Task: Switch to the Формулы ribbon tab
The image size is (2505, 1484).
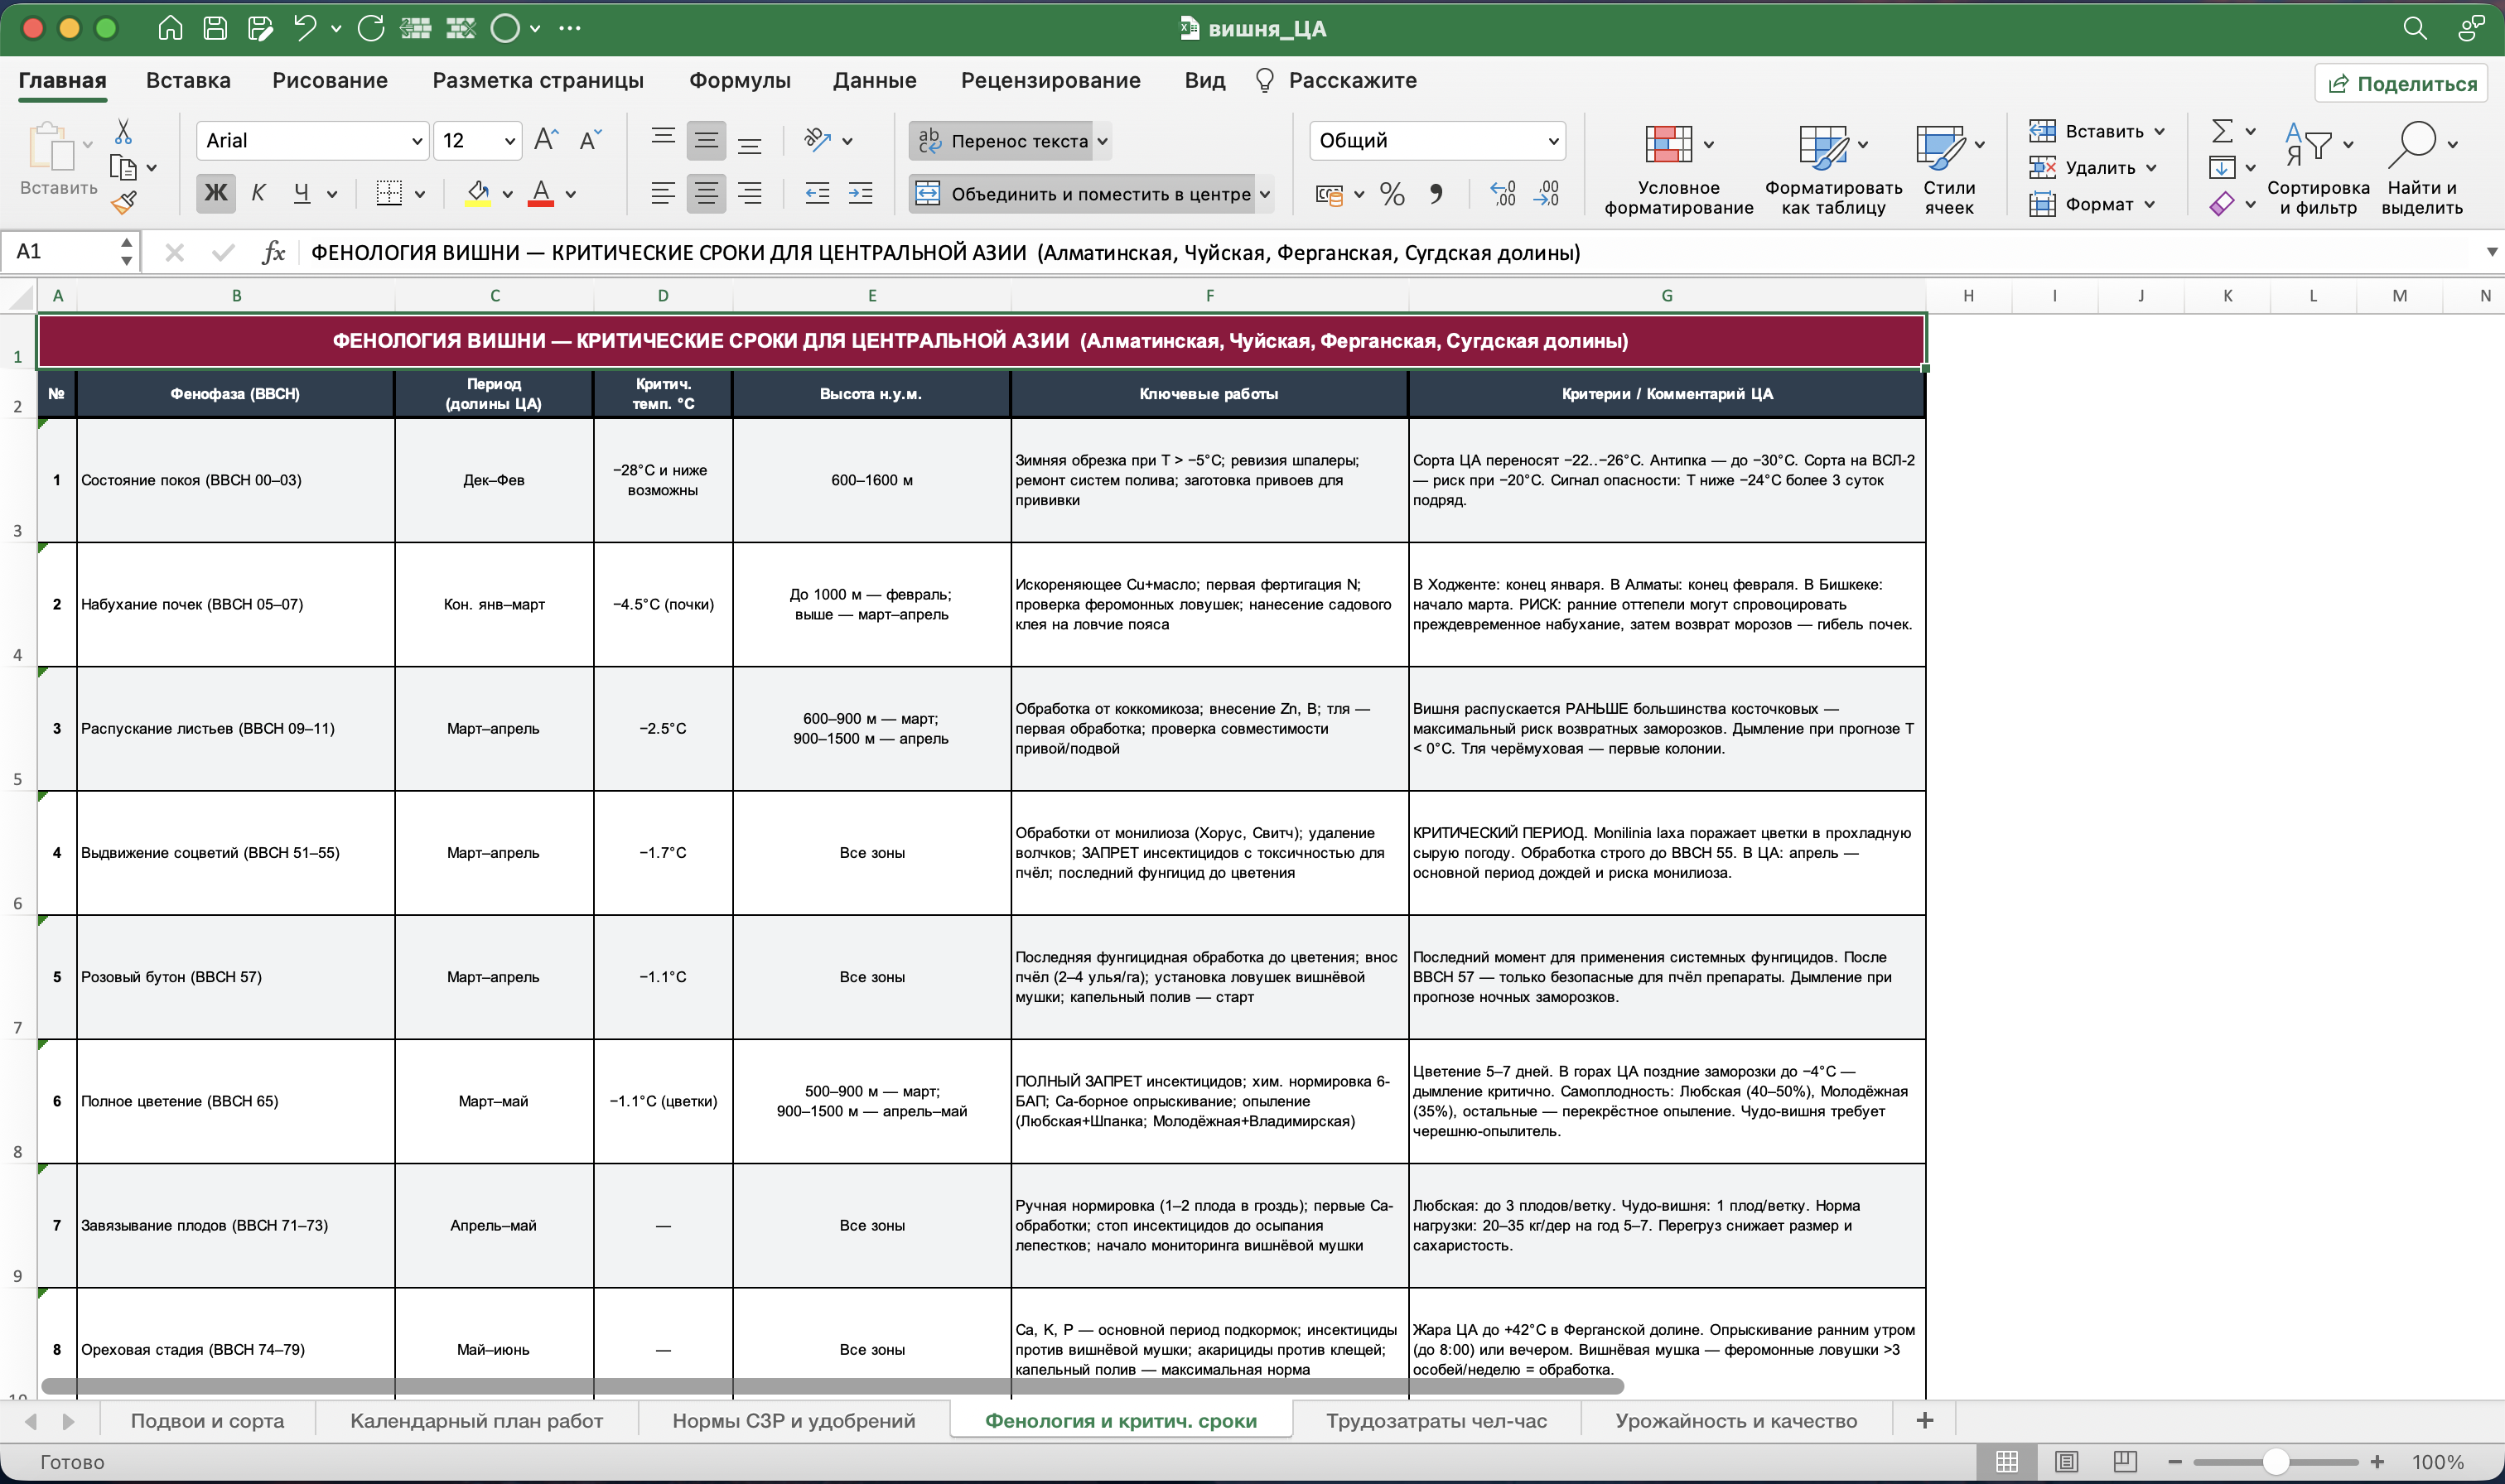Action: point(740,80)
